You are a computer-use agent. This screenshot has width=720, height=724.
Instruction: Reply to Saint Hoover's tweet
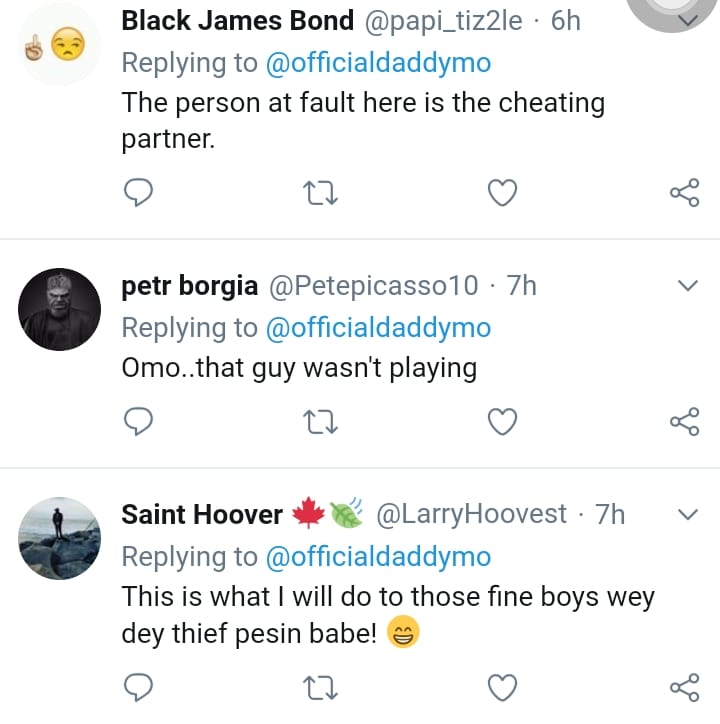(x=137, y=686)
